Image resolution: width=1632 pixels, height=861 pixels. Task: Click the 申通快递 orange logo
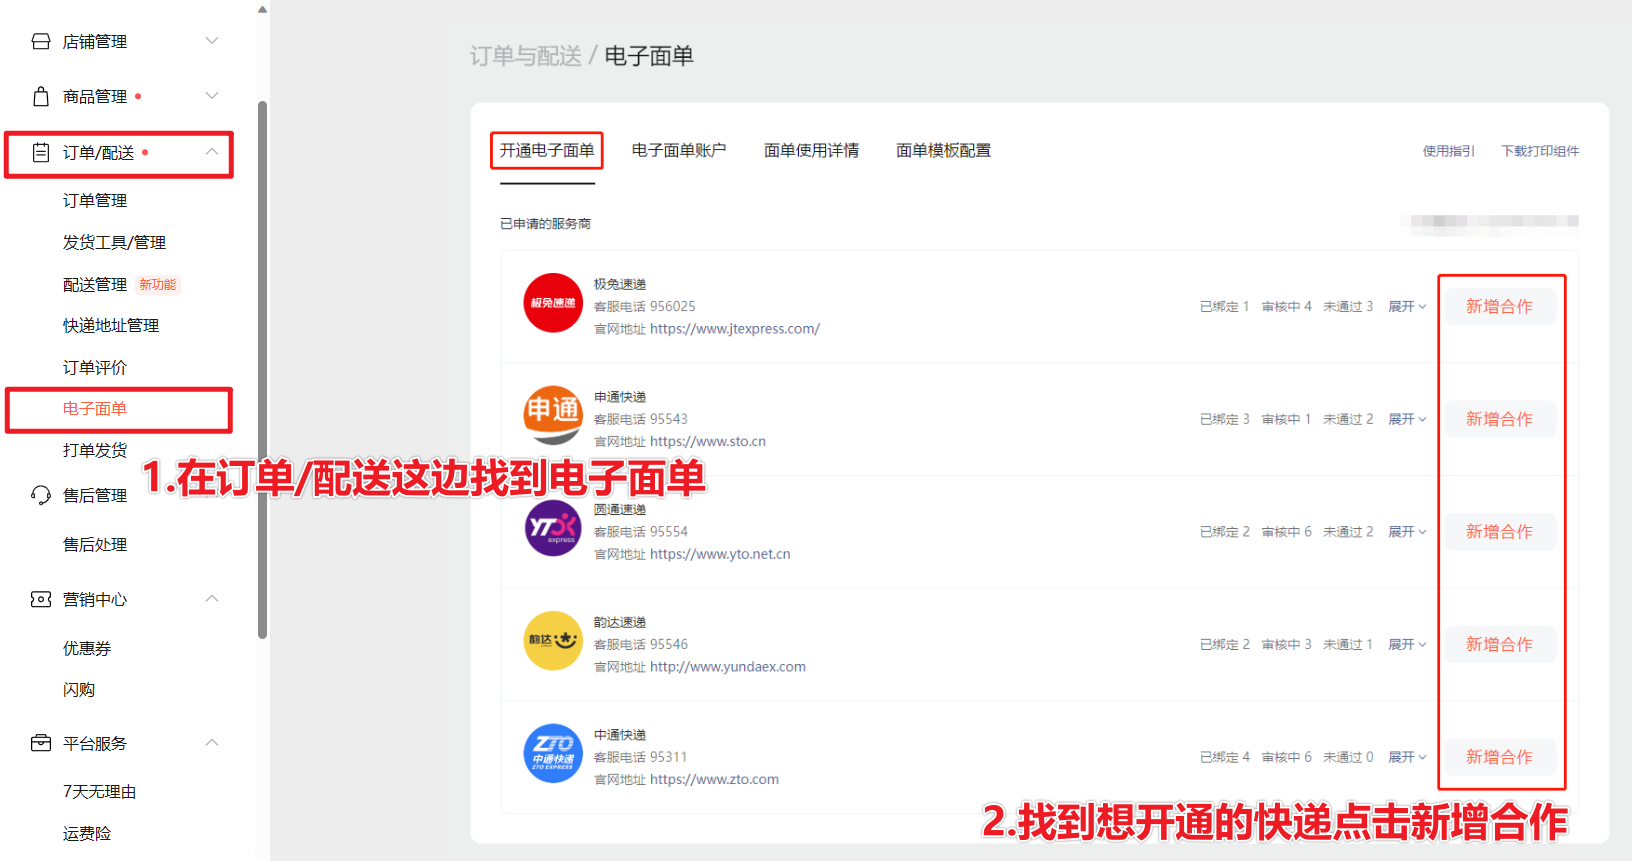pyautogui.click(x=553, y=414)
